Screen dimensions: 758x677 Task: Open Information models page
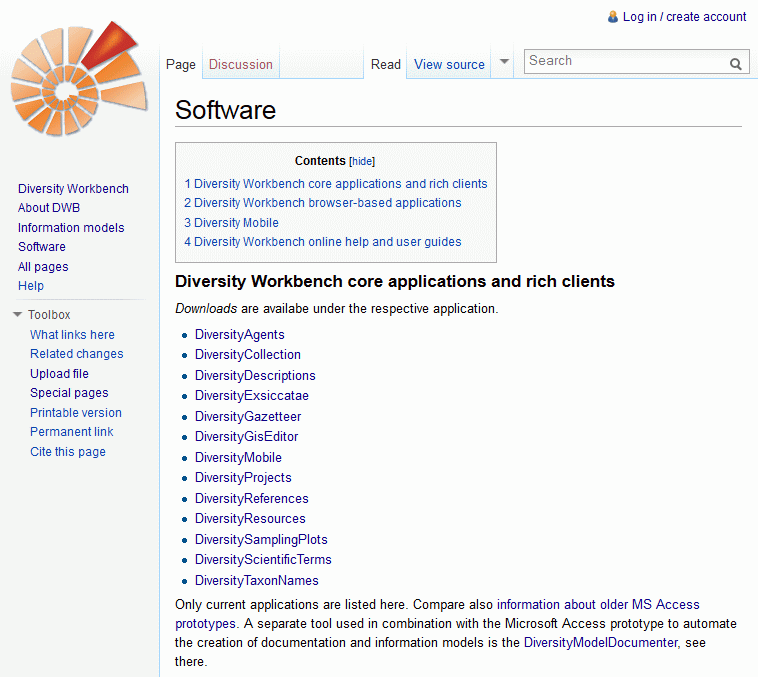coord(71,228)
